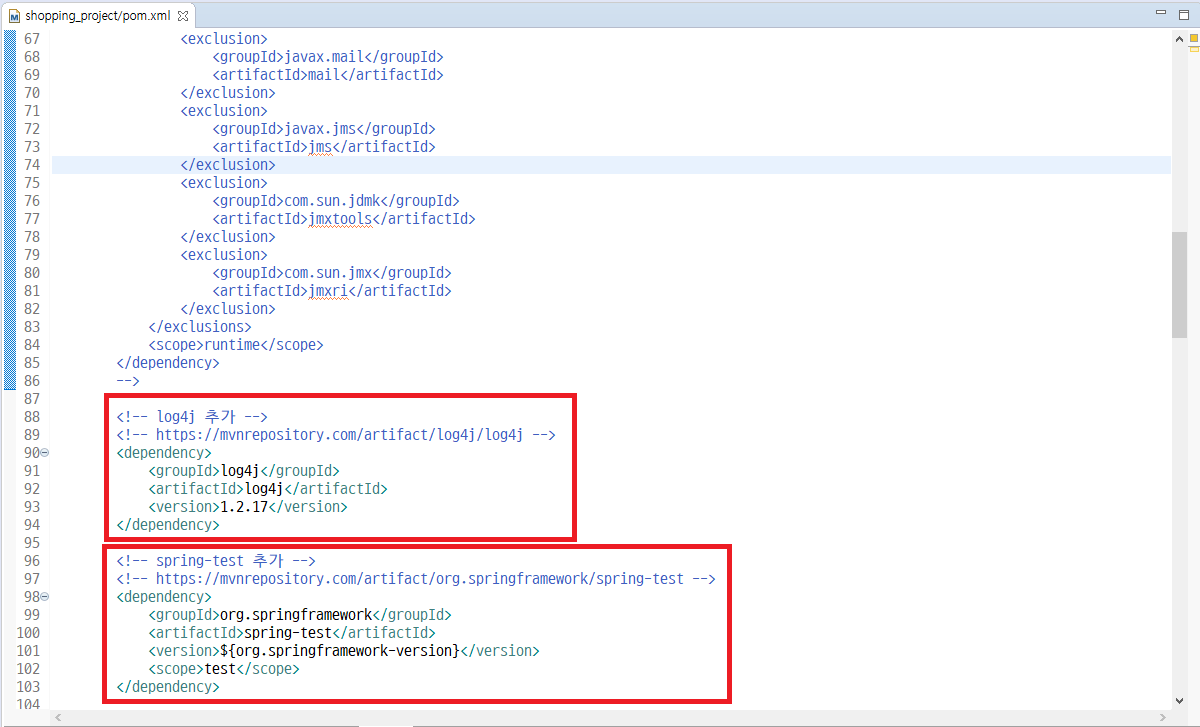Click the groupId com.sun.jmx line
The height and width of the screenshot is (727, 1200).
pos(332,273)
